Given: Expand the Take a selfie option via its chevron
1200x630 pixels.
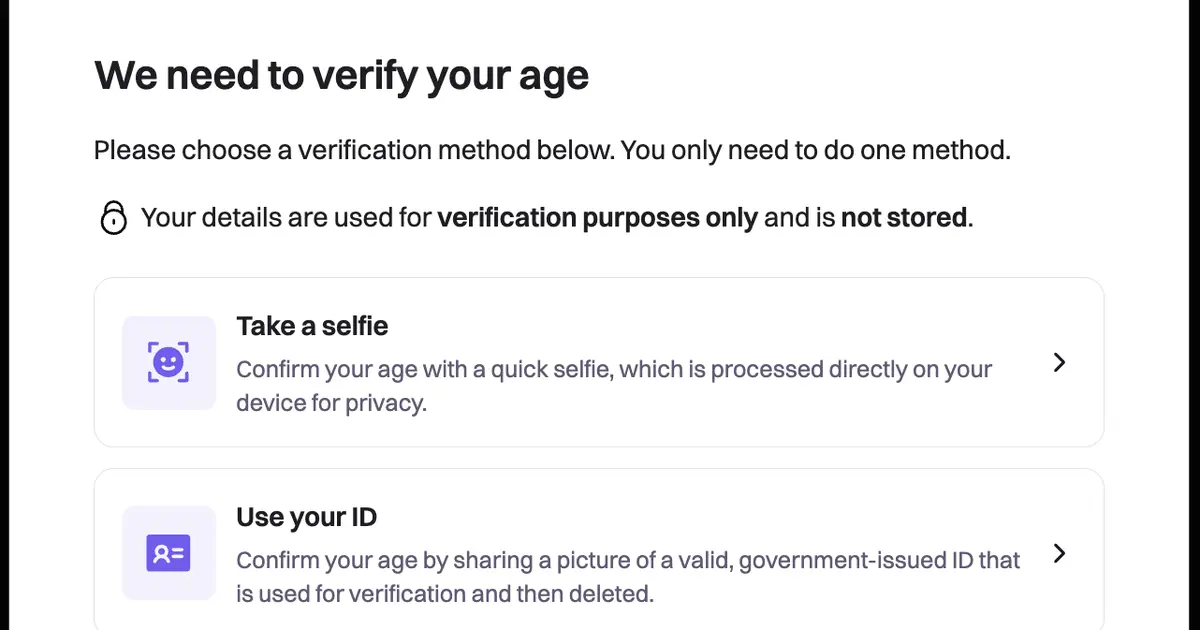Looking at the screenshot, I should tap(1059, 362).
